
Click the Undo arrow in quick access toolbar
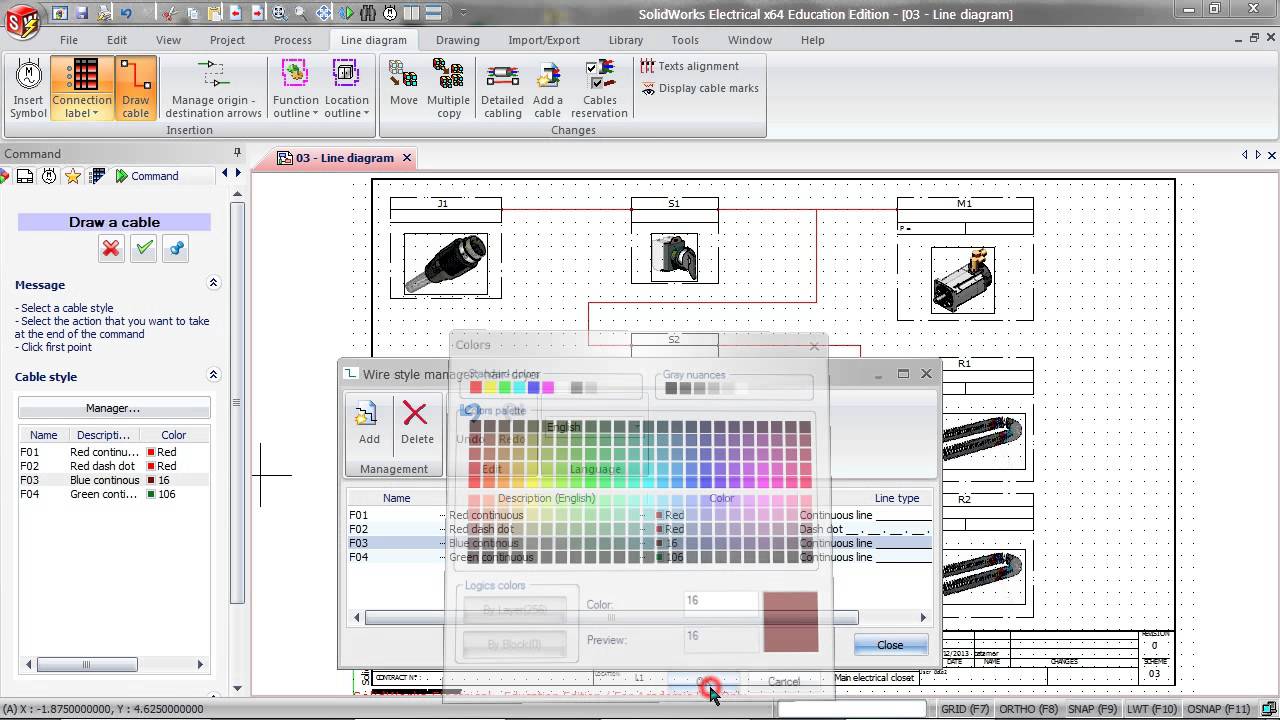tap(126, 13)
